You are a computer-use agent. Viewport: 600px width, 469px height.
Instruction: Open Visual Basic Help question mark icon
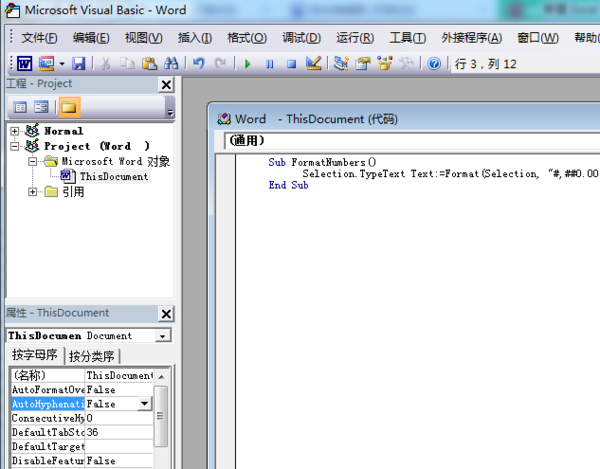[x=434, y=64]
